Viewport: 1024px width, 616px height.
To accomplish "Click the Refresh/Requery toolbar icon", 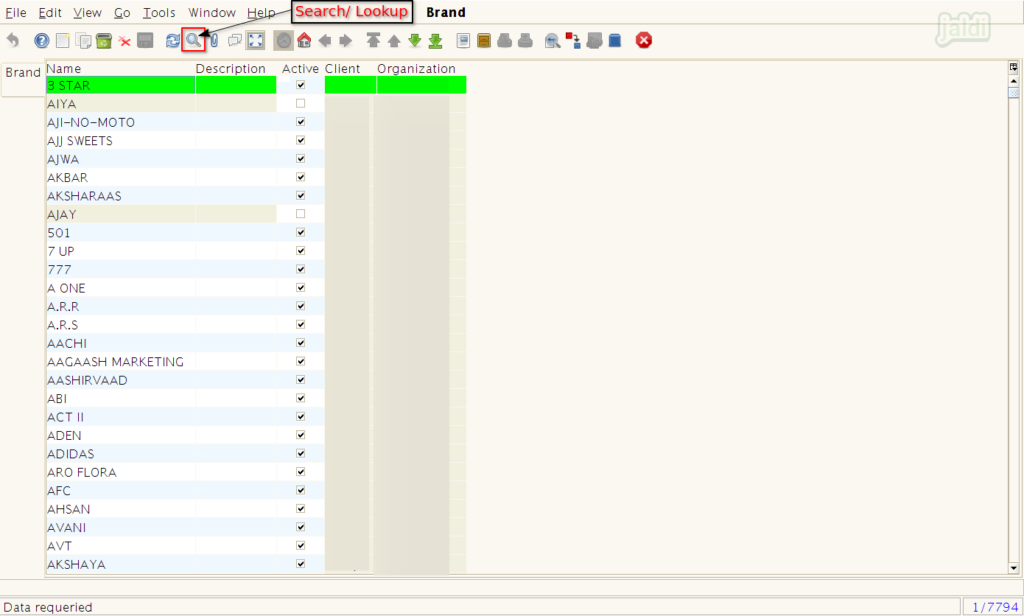I will point(172,41).
